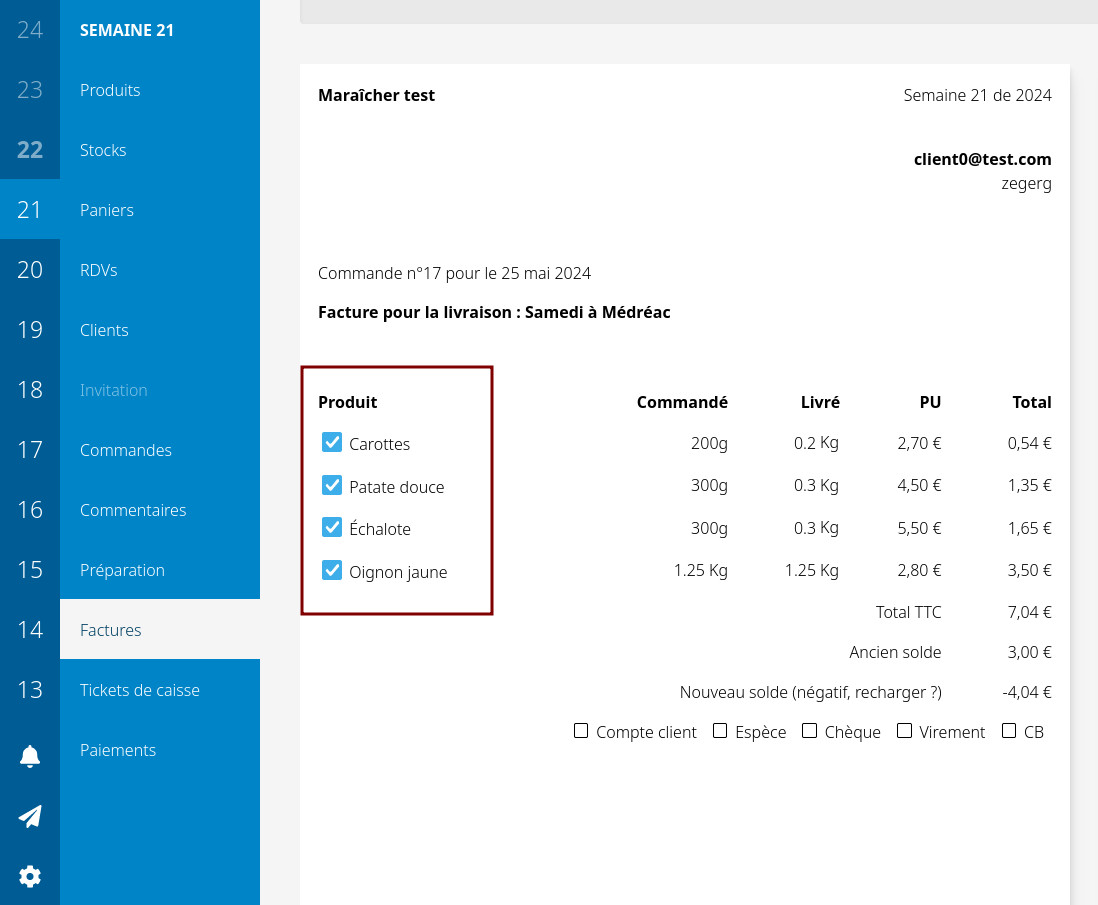Check the Chèque payment option
The image size is (1098, 905).
pos(810,731)
